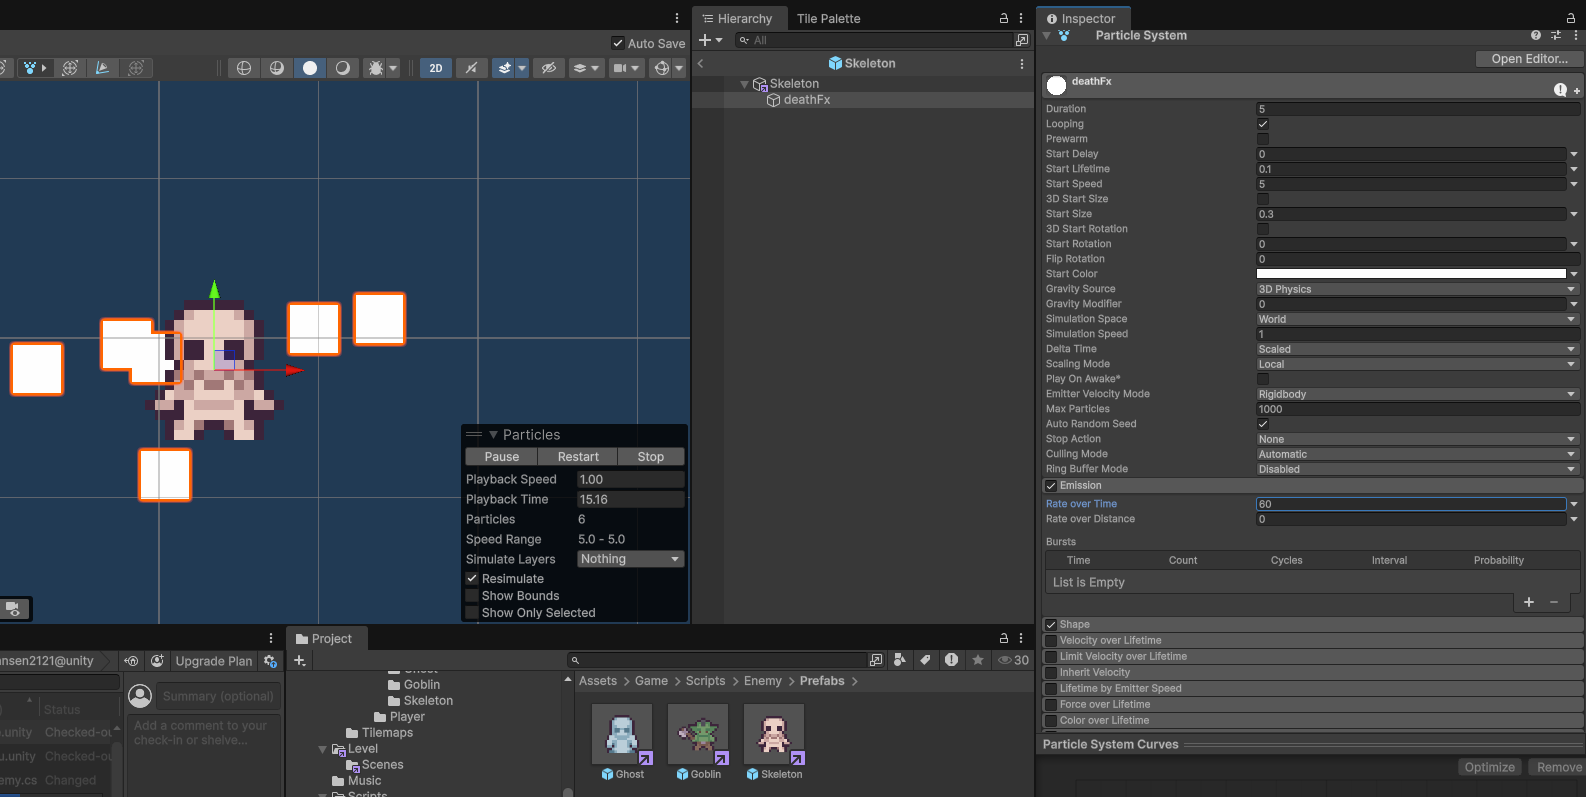
Task: Open Particle System component help icon
Action: [1535, 35]
